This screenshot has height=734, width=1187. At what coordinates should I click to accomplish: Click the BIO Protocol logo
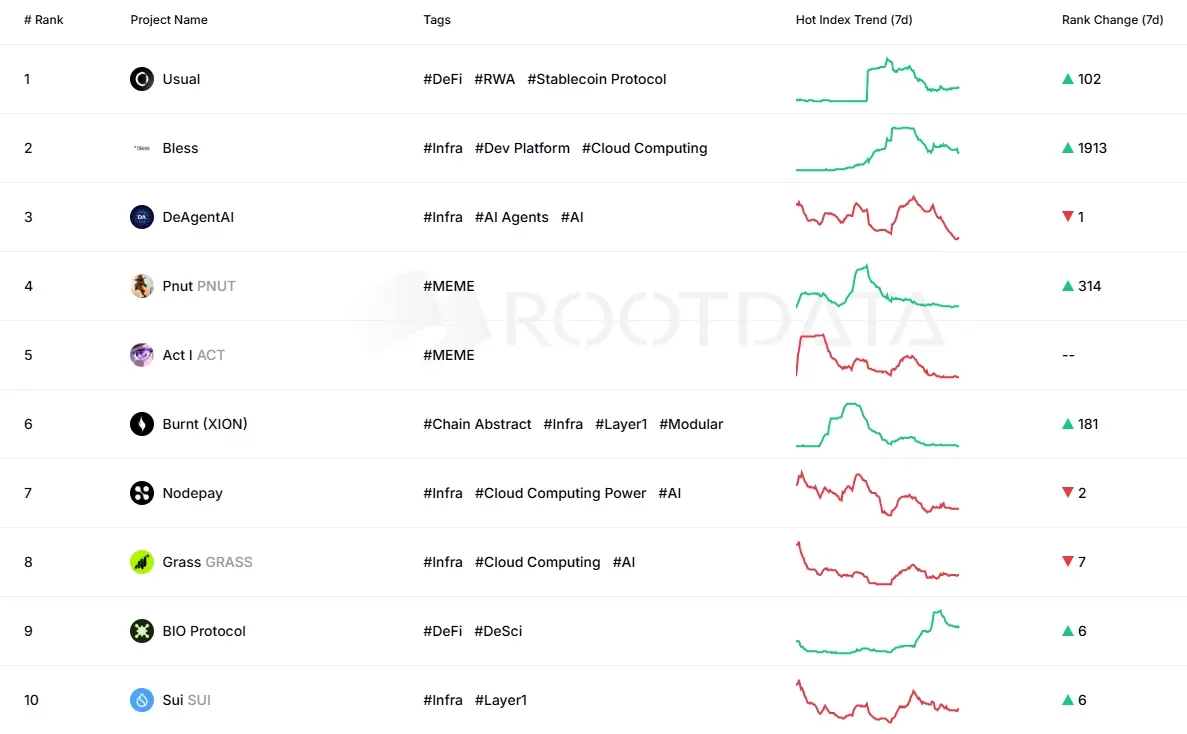[140, 631]
